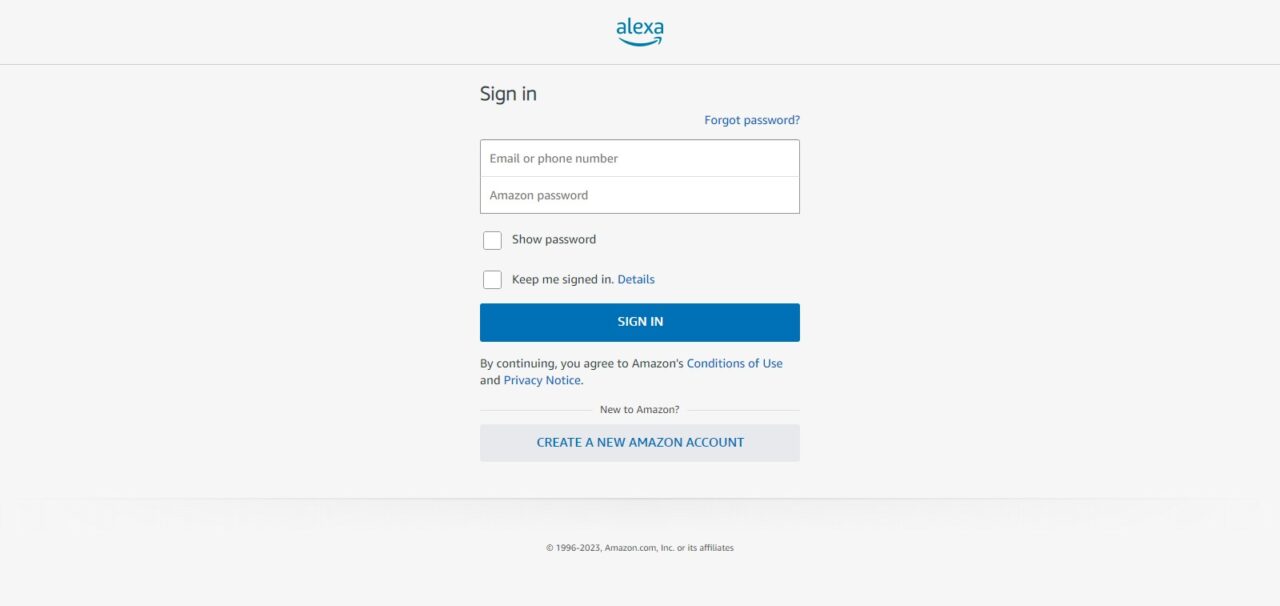Open the Conditions of Use link
Viewport: 1280px width, 606px height.
point(735,364)
